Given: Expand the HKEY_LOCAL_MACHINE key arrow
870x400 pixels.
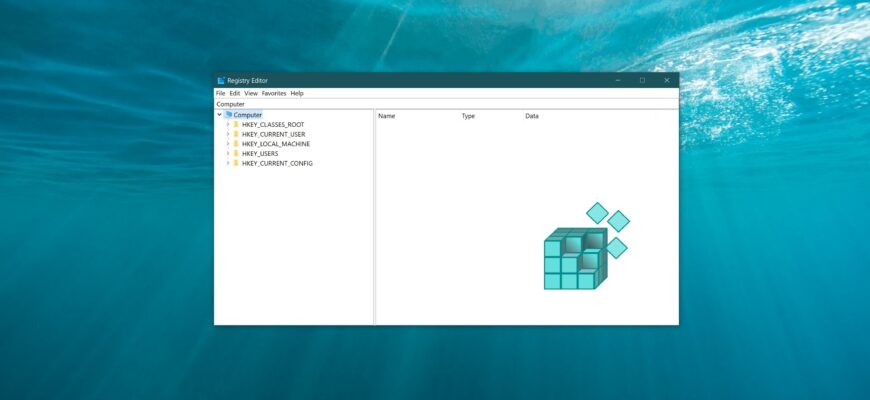Looking at the screenshot, I should pyautogui.click(x=227, y=144).
